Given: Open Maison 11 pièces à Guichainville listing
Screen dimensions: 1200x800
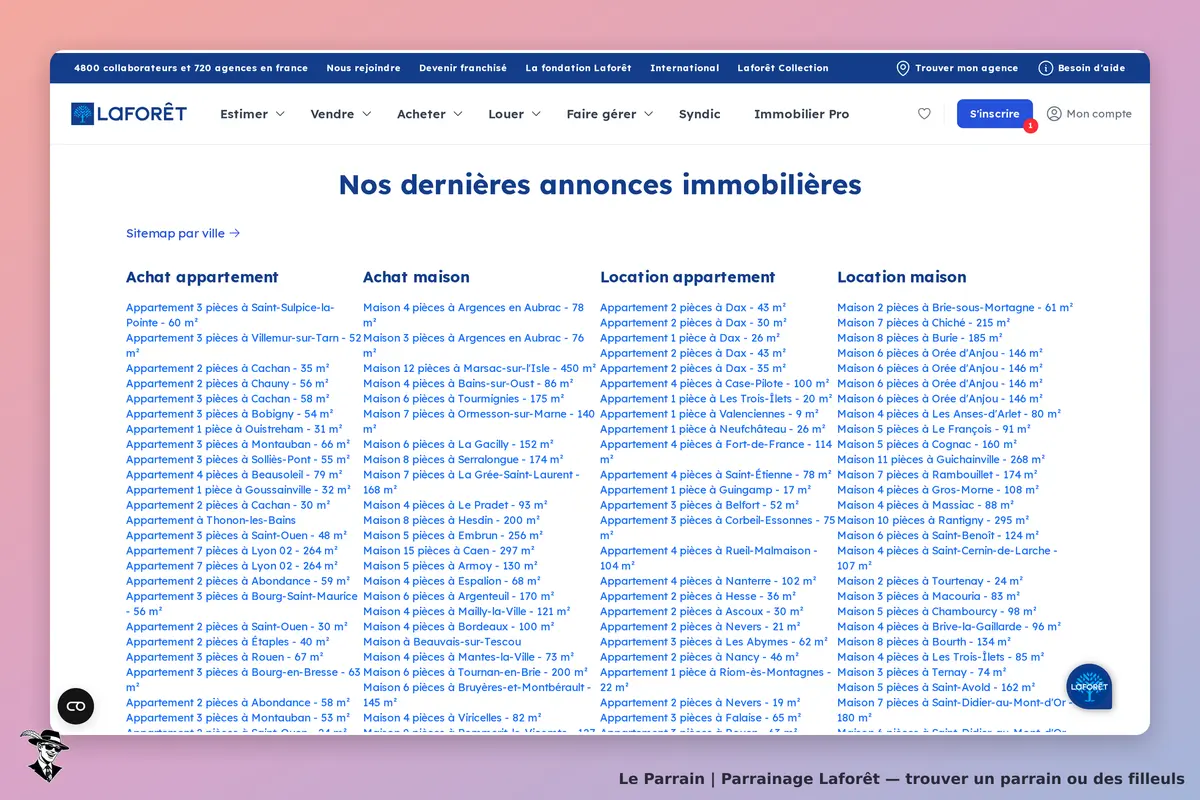Looking at the screenshot, I should tap(941, 460).
